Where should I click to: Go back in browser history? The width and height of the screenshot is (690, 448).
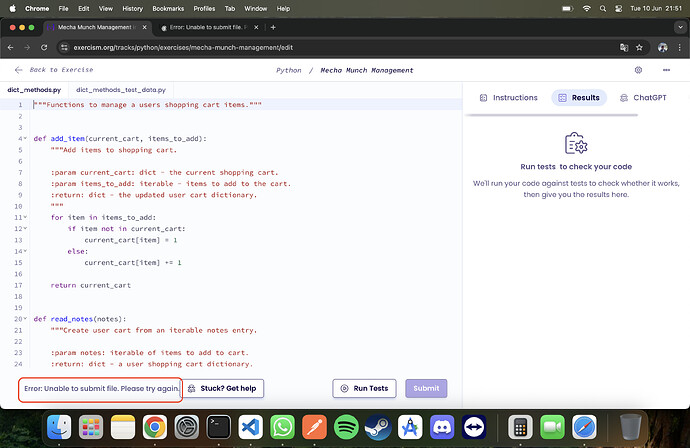11,48
